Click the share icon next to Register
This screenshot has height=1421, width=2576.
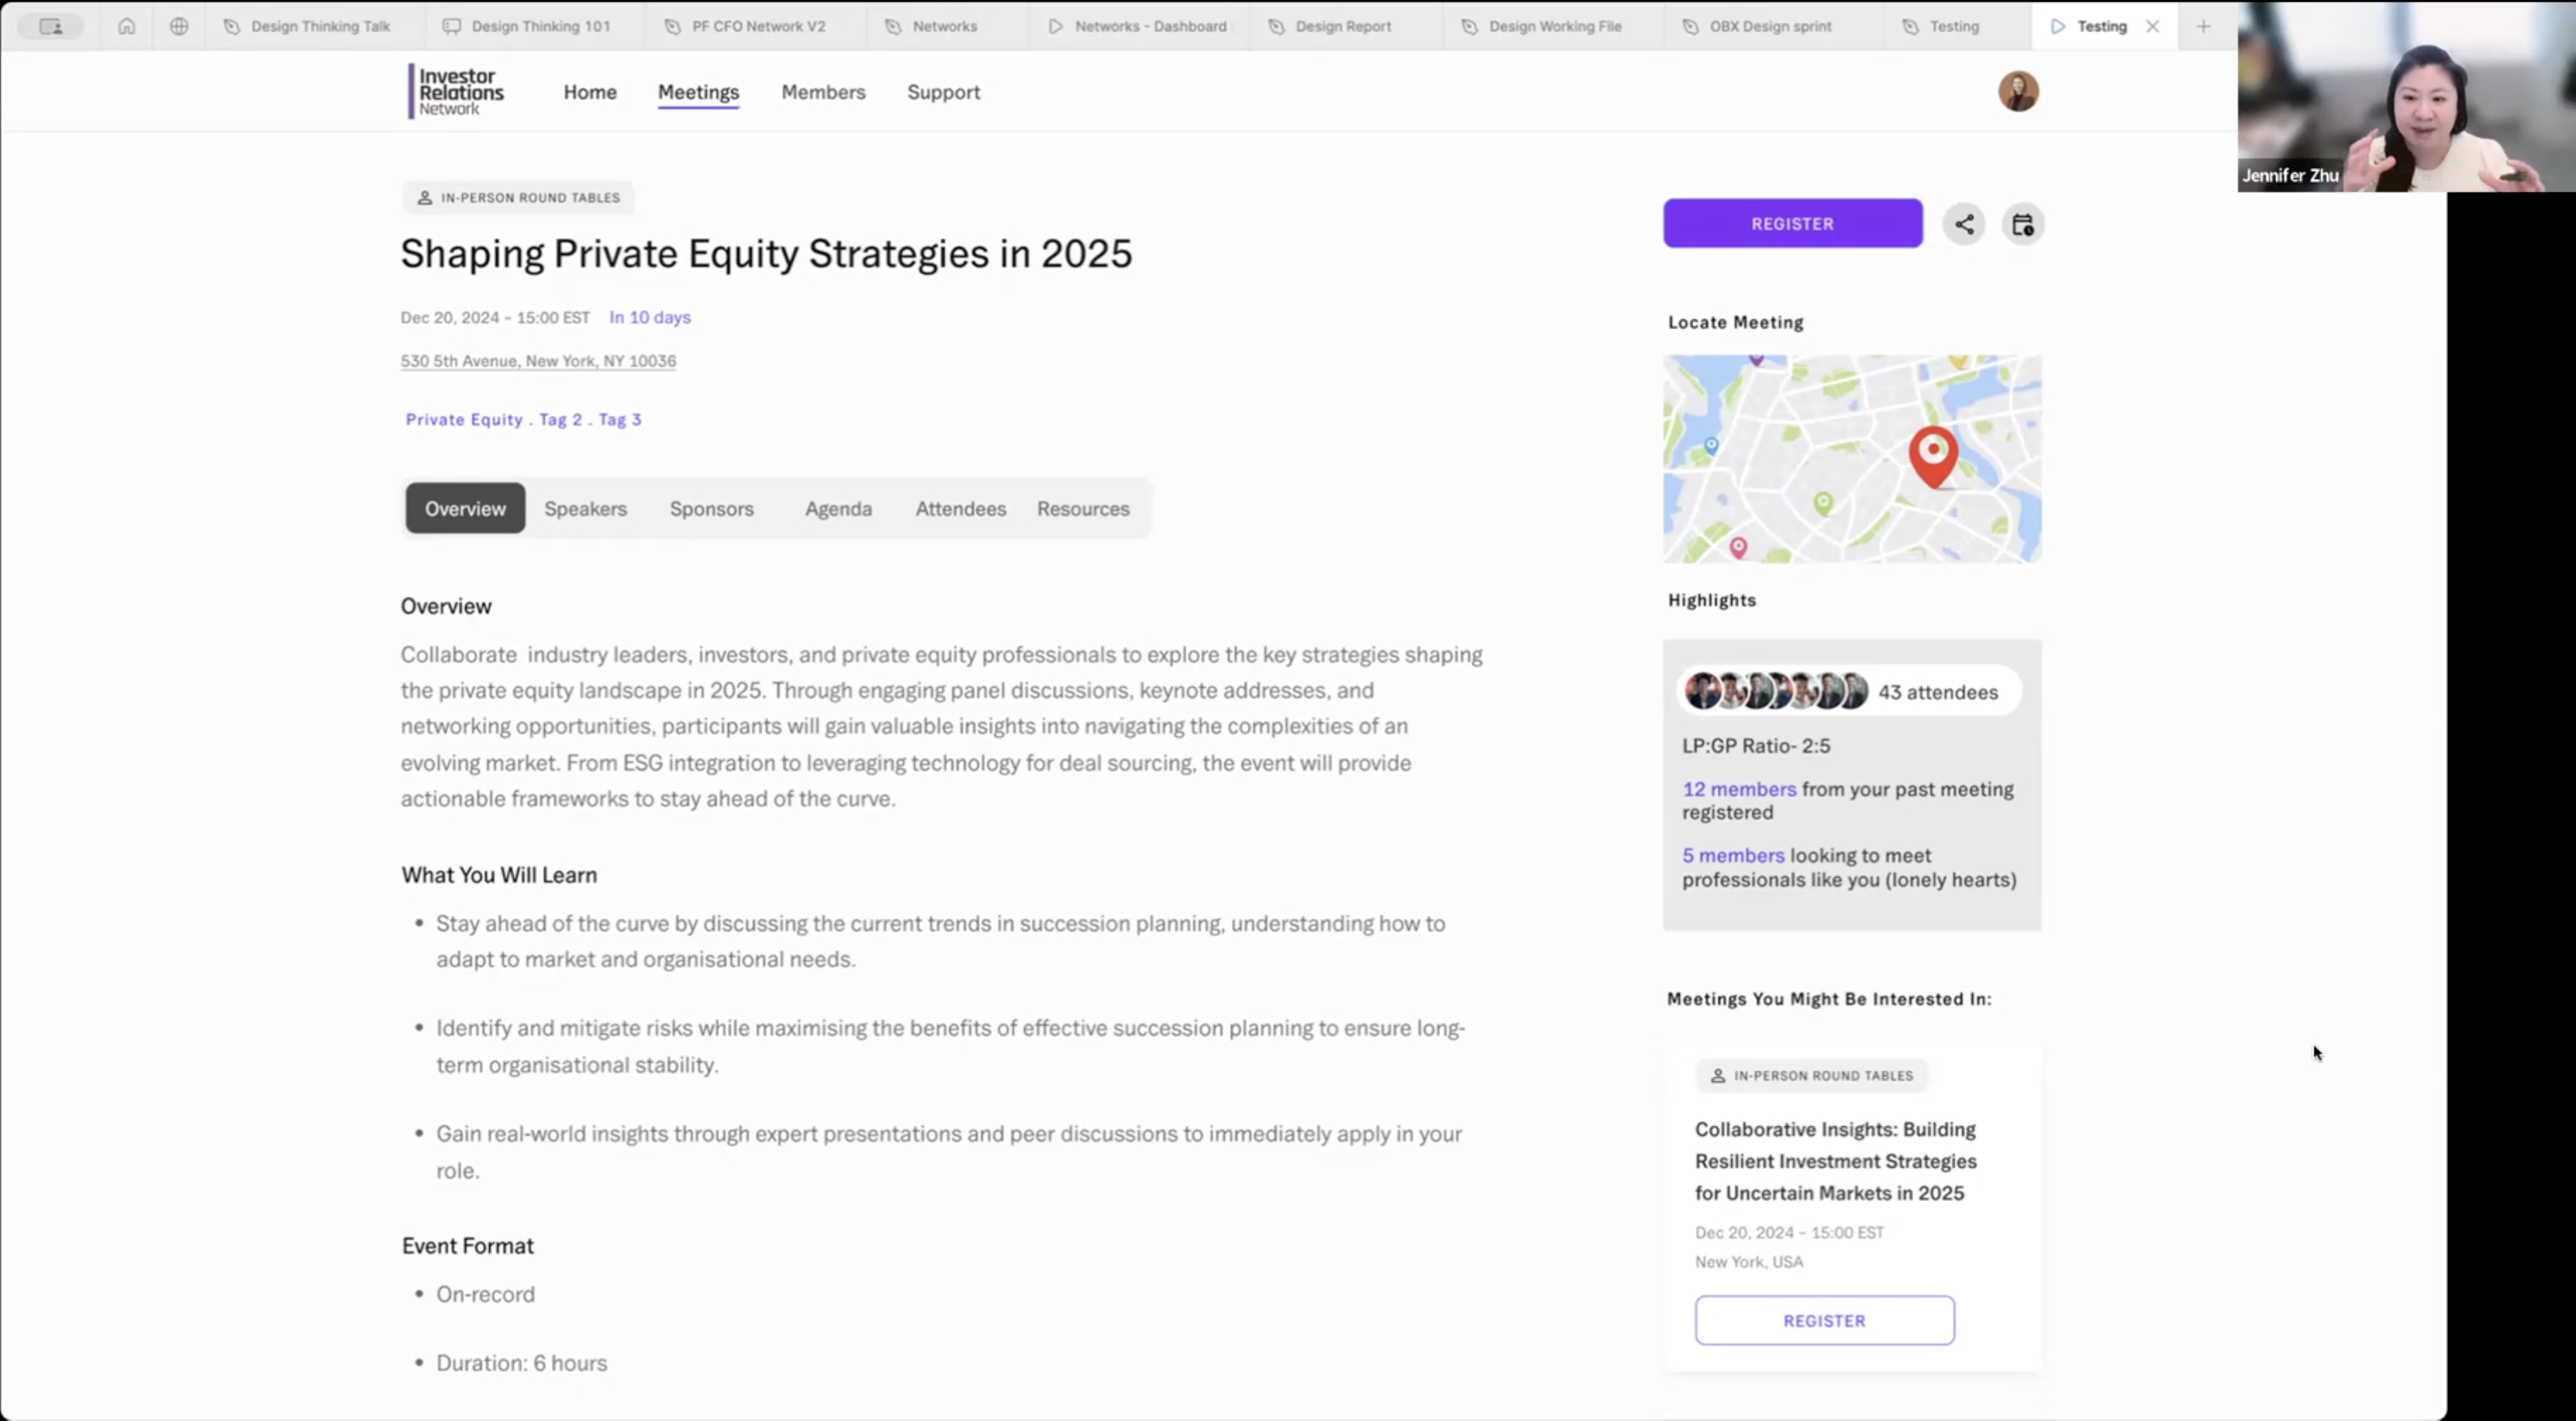(x=1964, y=224)
